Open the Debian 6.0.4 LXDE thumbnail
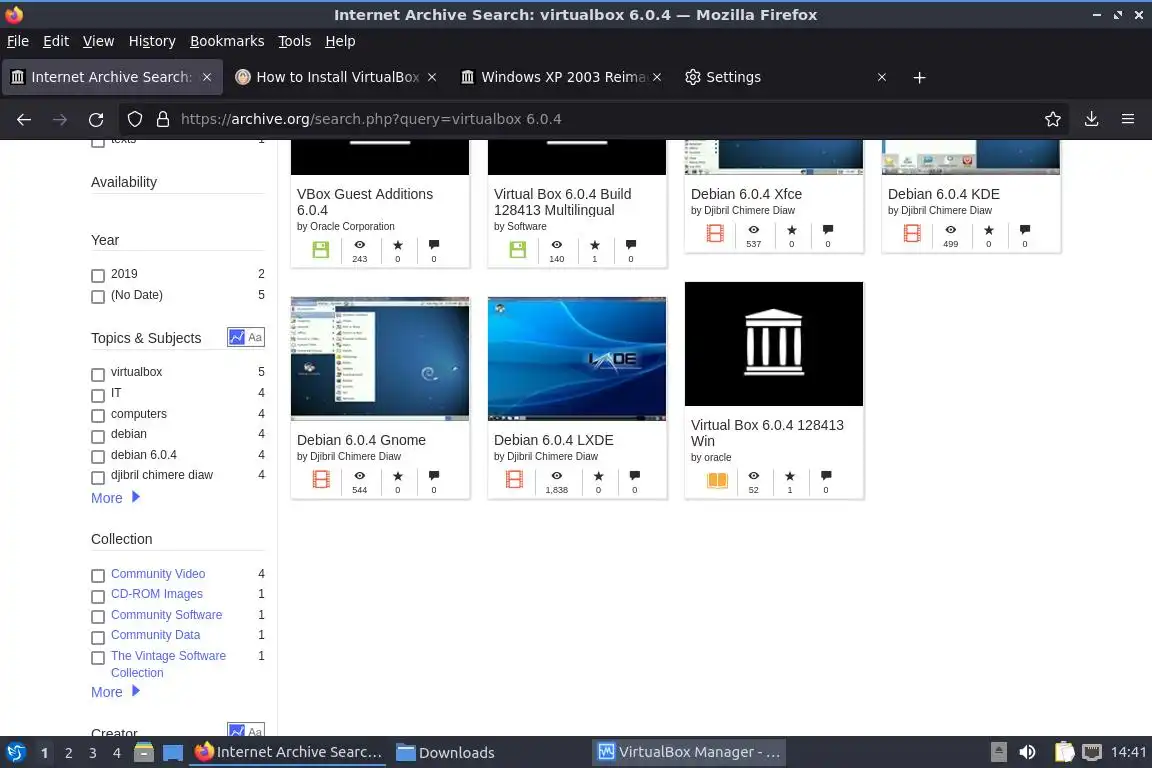1152x768 pixels. (577, 359)
